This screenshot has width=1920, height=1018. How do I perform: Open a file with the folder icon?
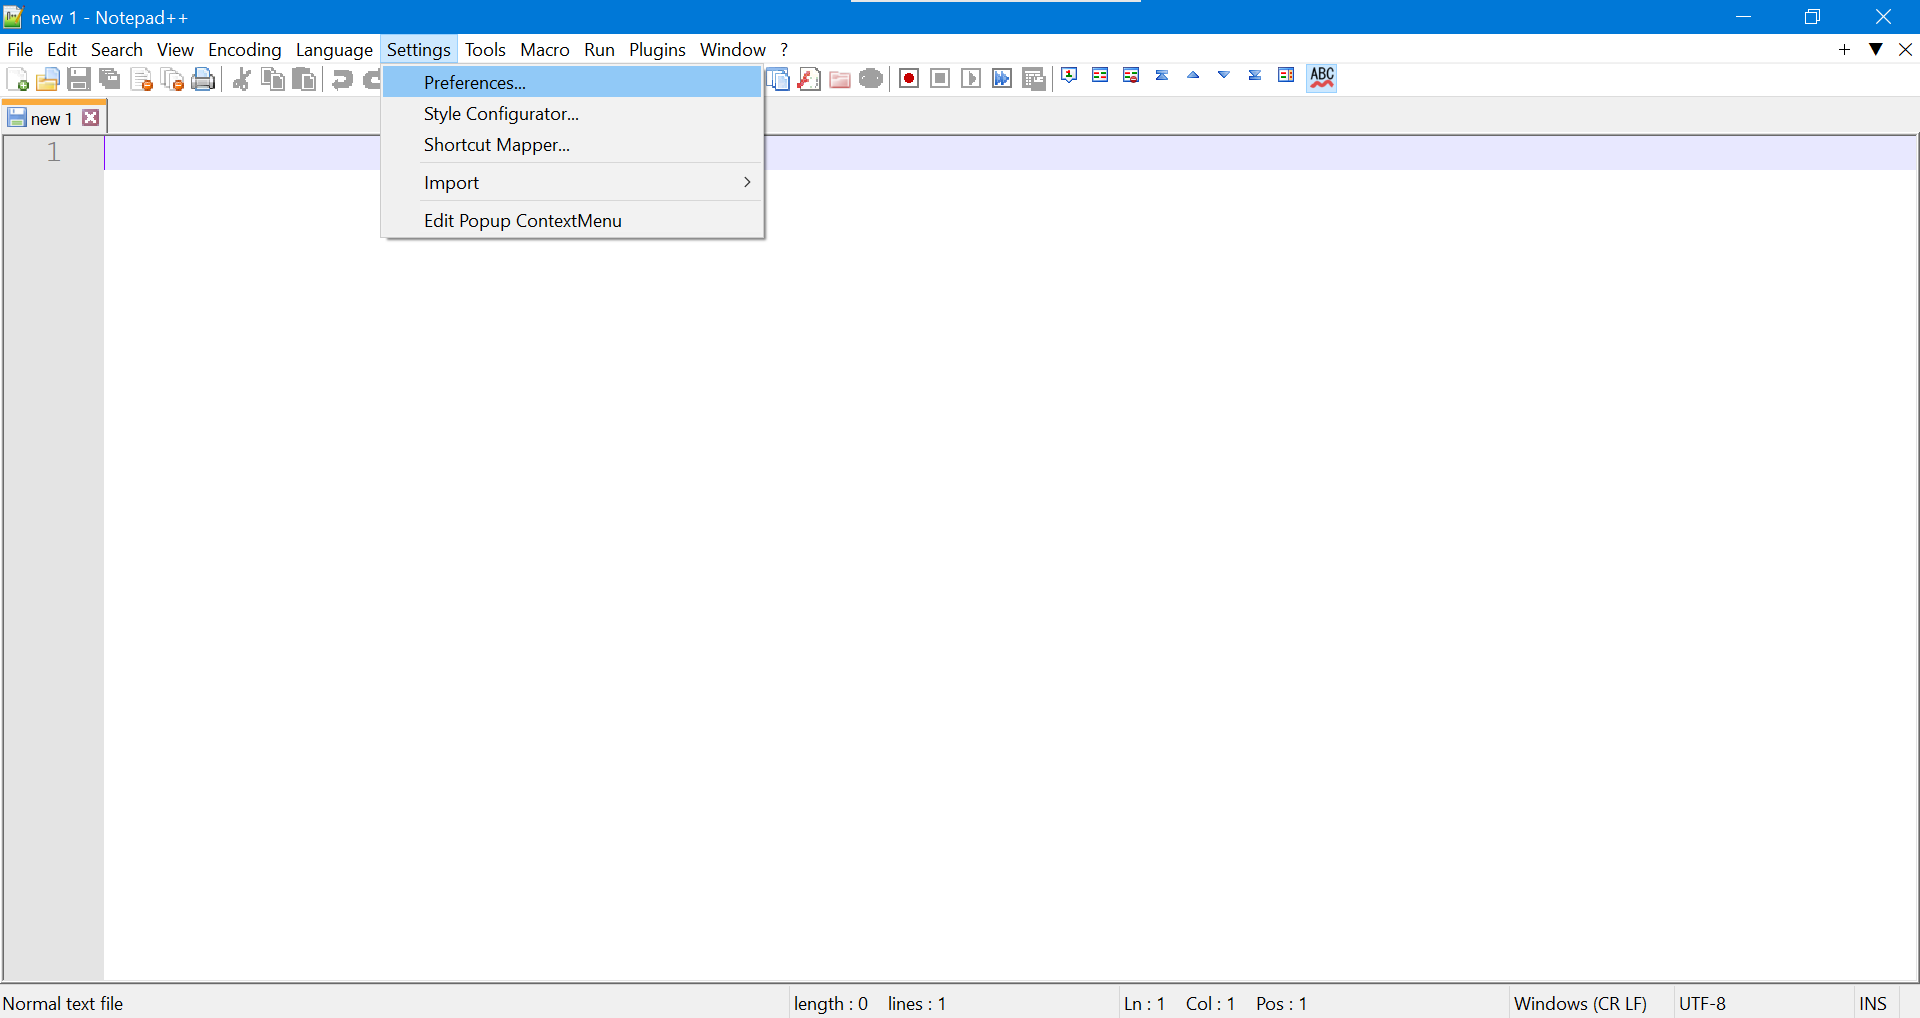[x=47, y=79]
